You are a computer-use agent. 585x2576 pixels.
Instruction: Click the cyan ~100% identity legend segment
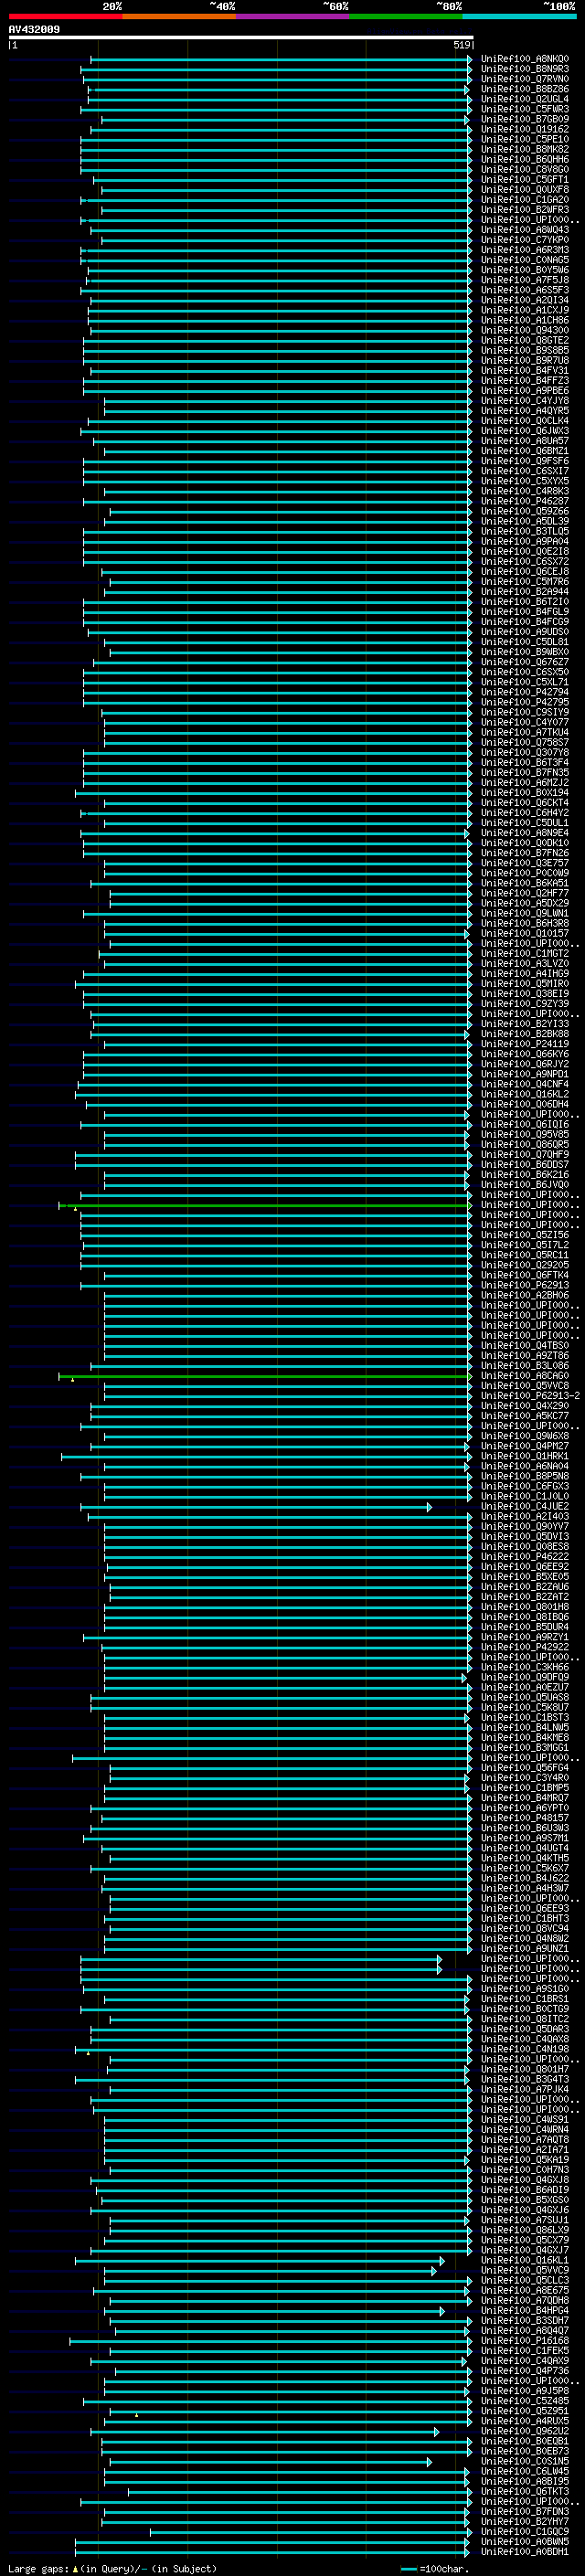(519, 16)
